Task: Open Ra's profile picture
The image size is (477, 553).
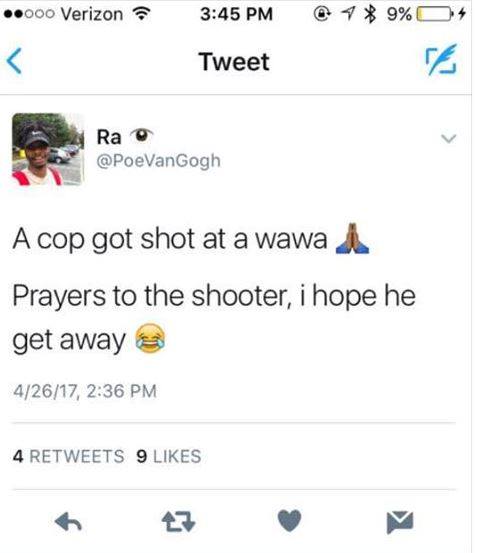Action: pyautogui.click(x=48, y=149)
